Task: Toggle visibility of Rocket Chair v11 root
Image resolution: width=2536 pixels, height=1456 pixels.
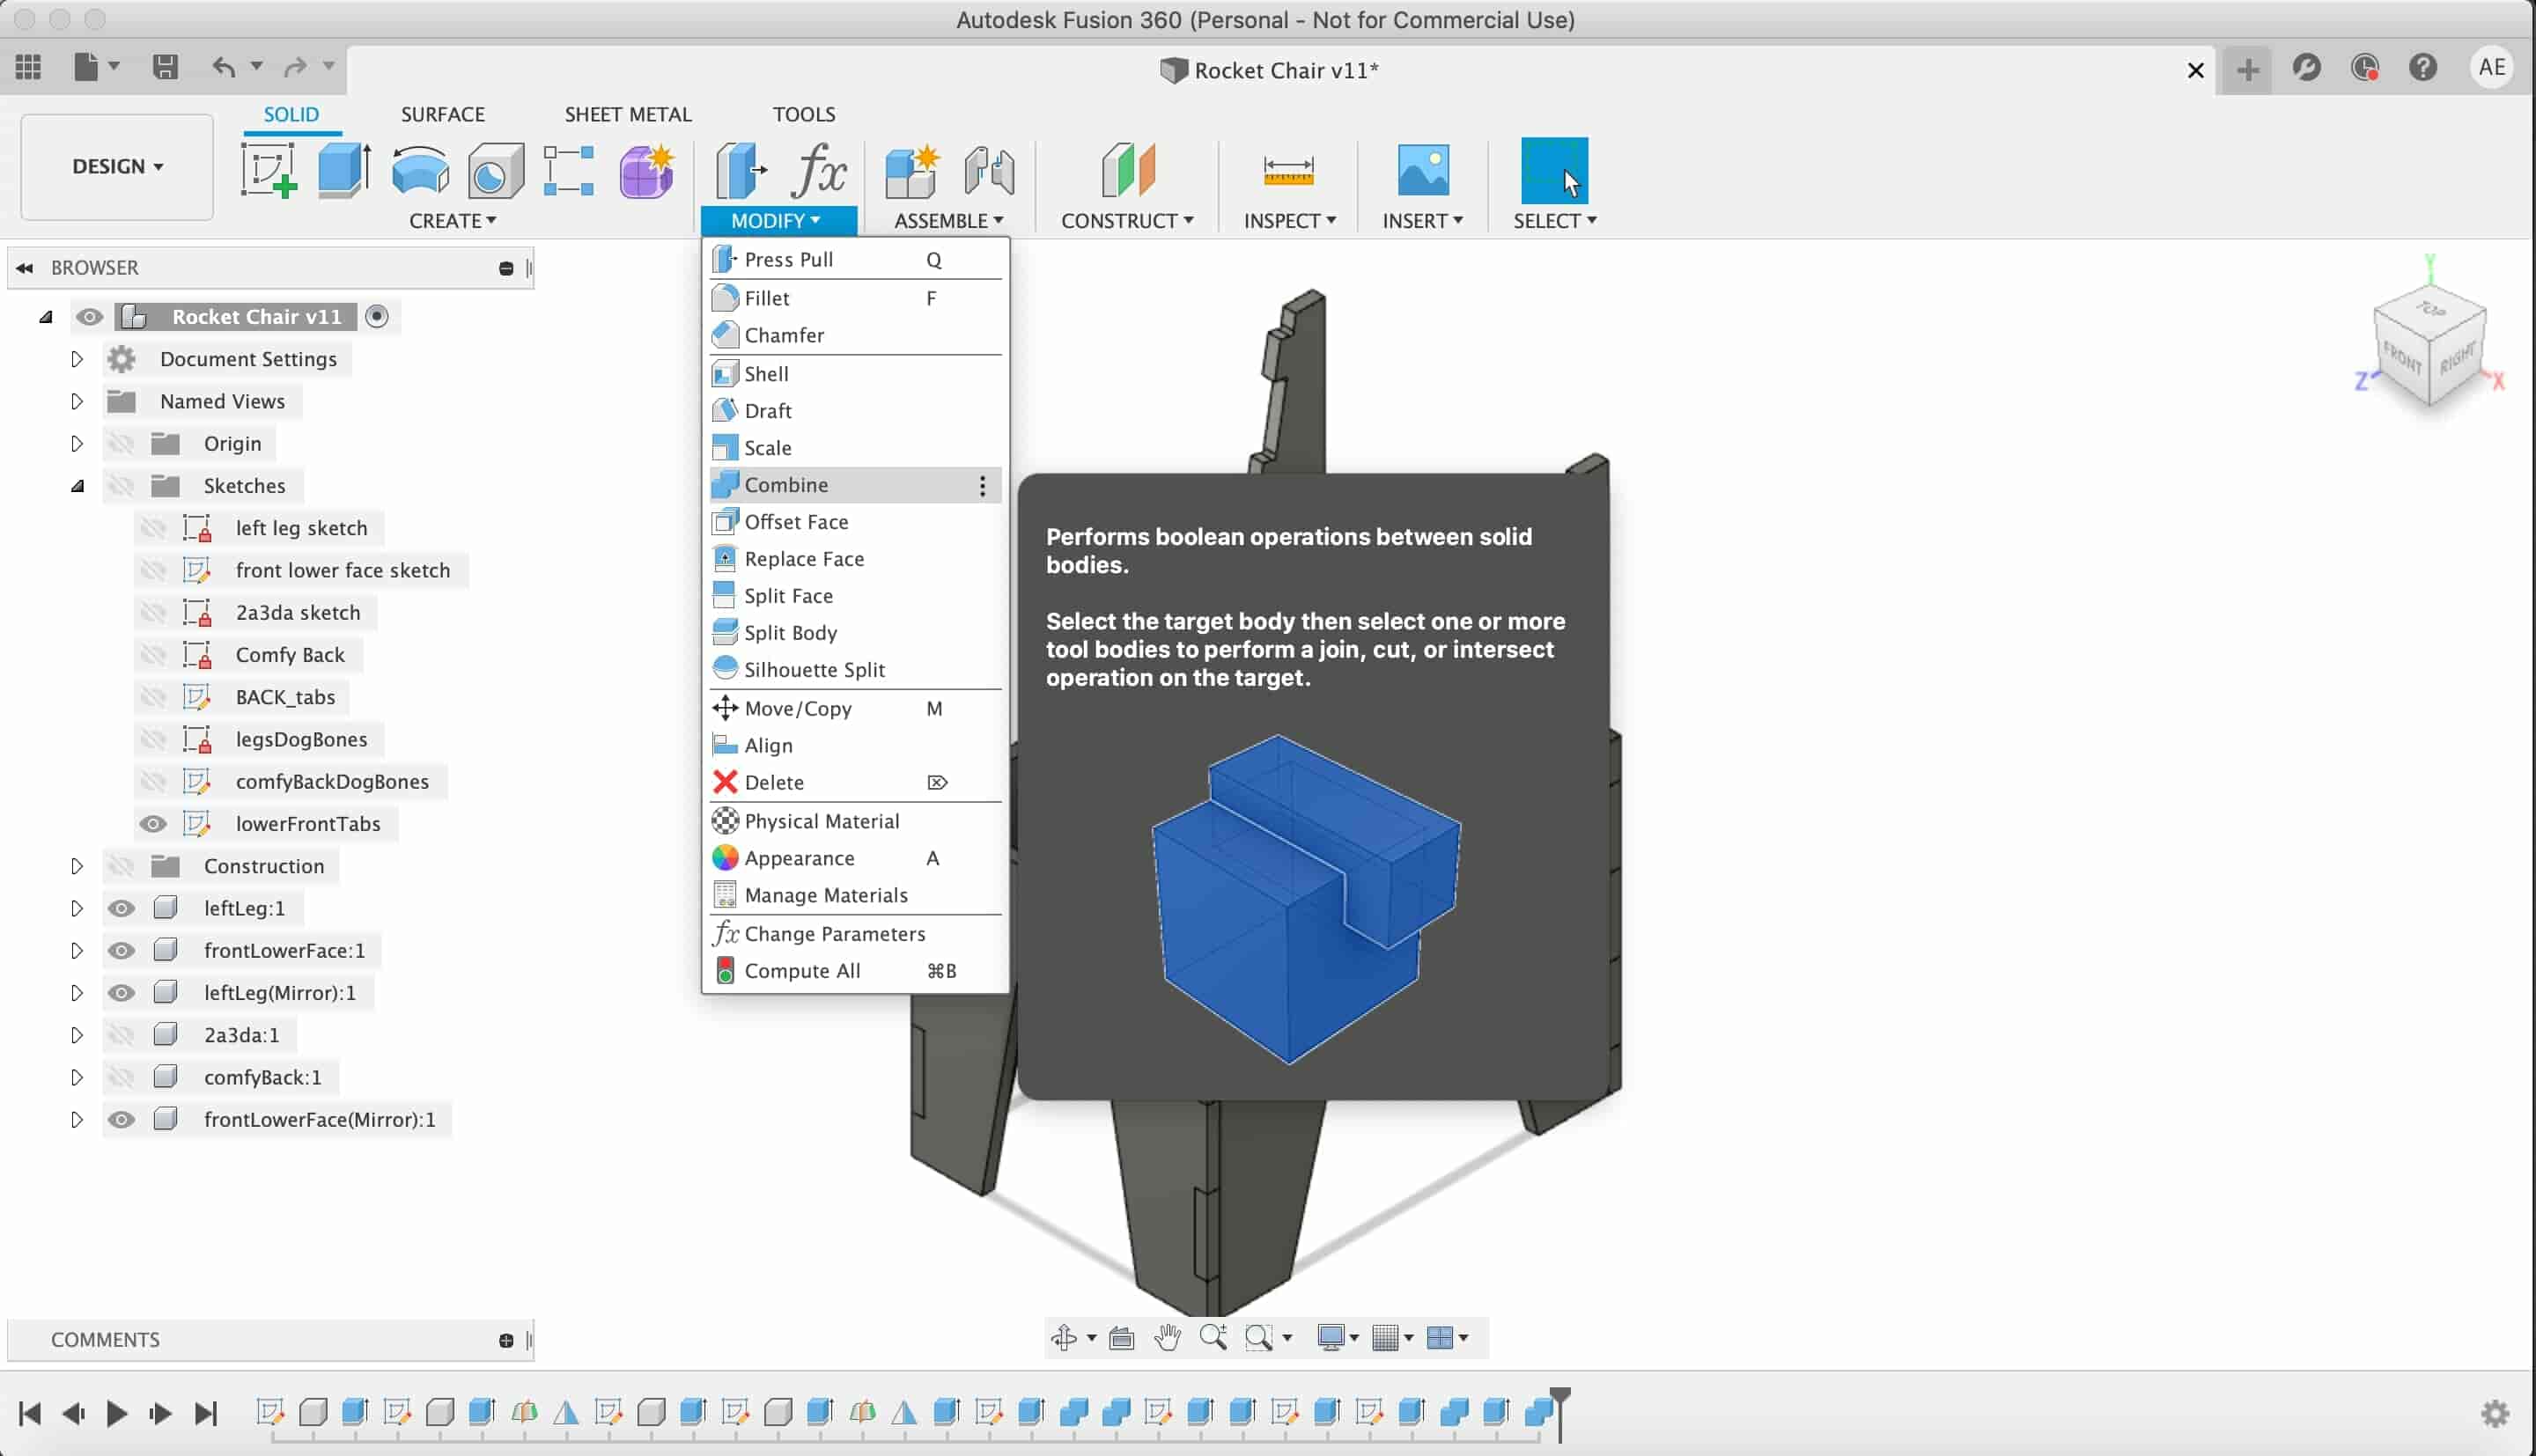Action: coord(90,317)
